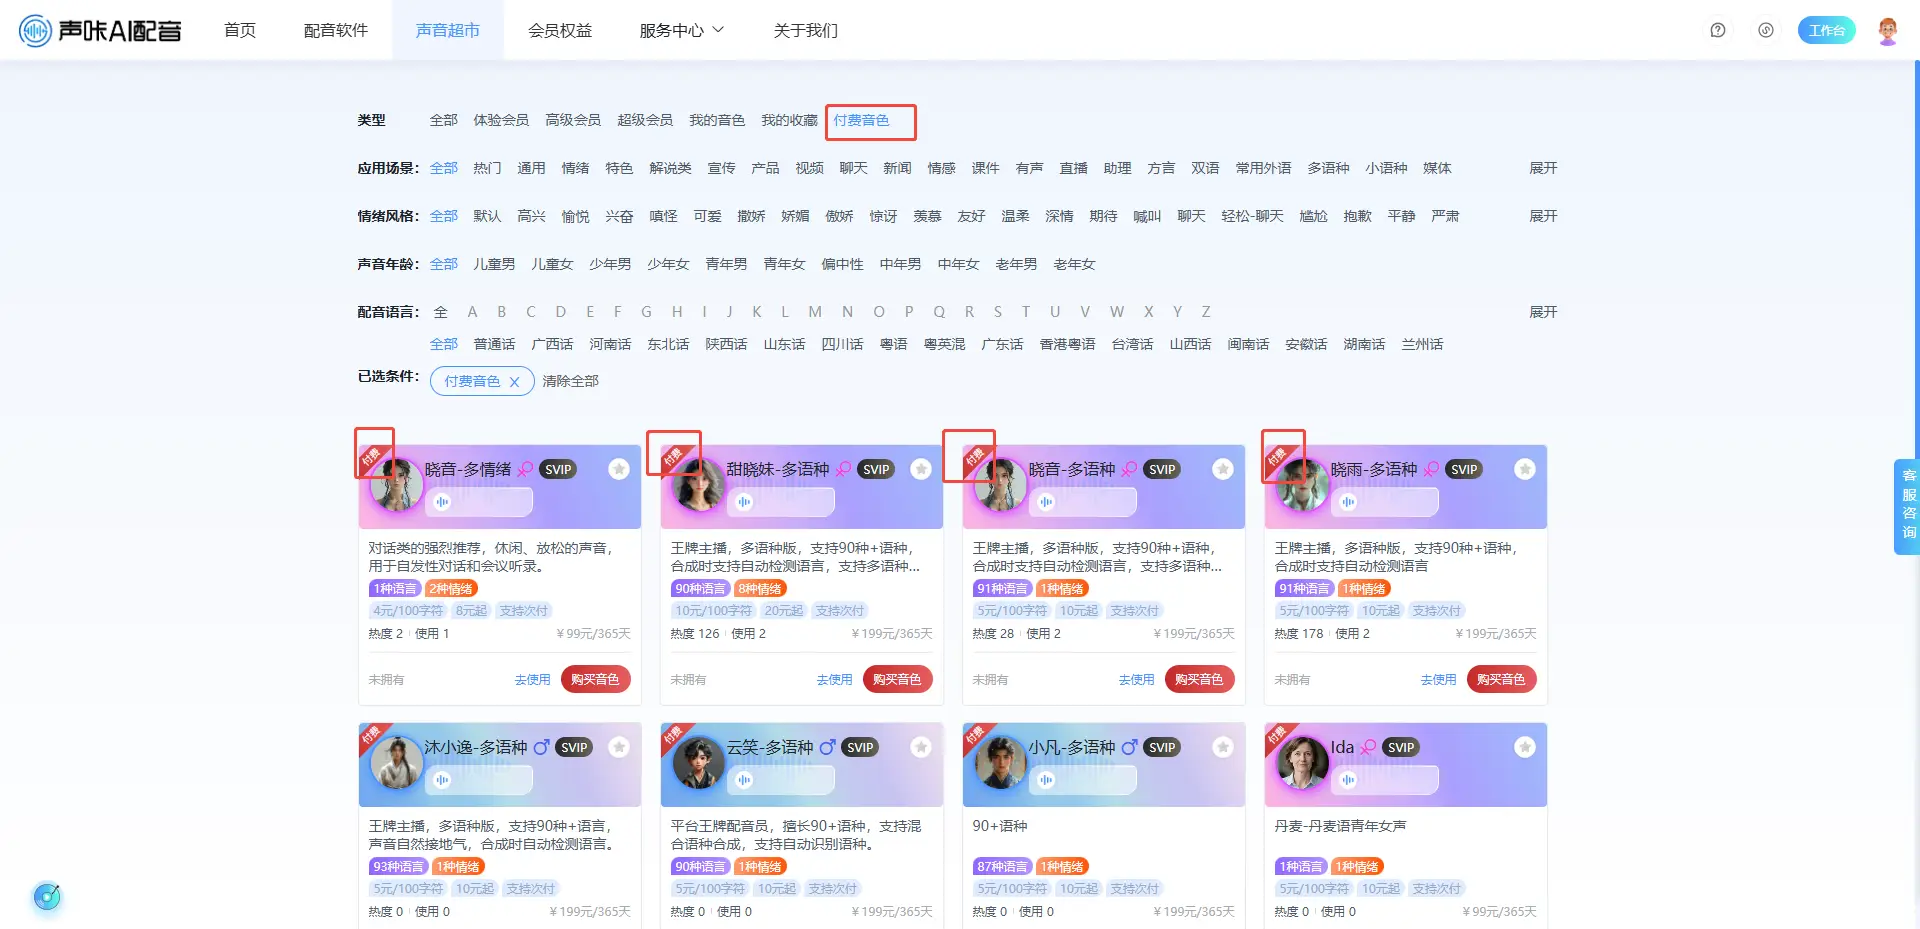1920x929 pixels.
Task: Remove the 付费音色 filter chip
Action: (514, 382)
